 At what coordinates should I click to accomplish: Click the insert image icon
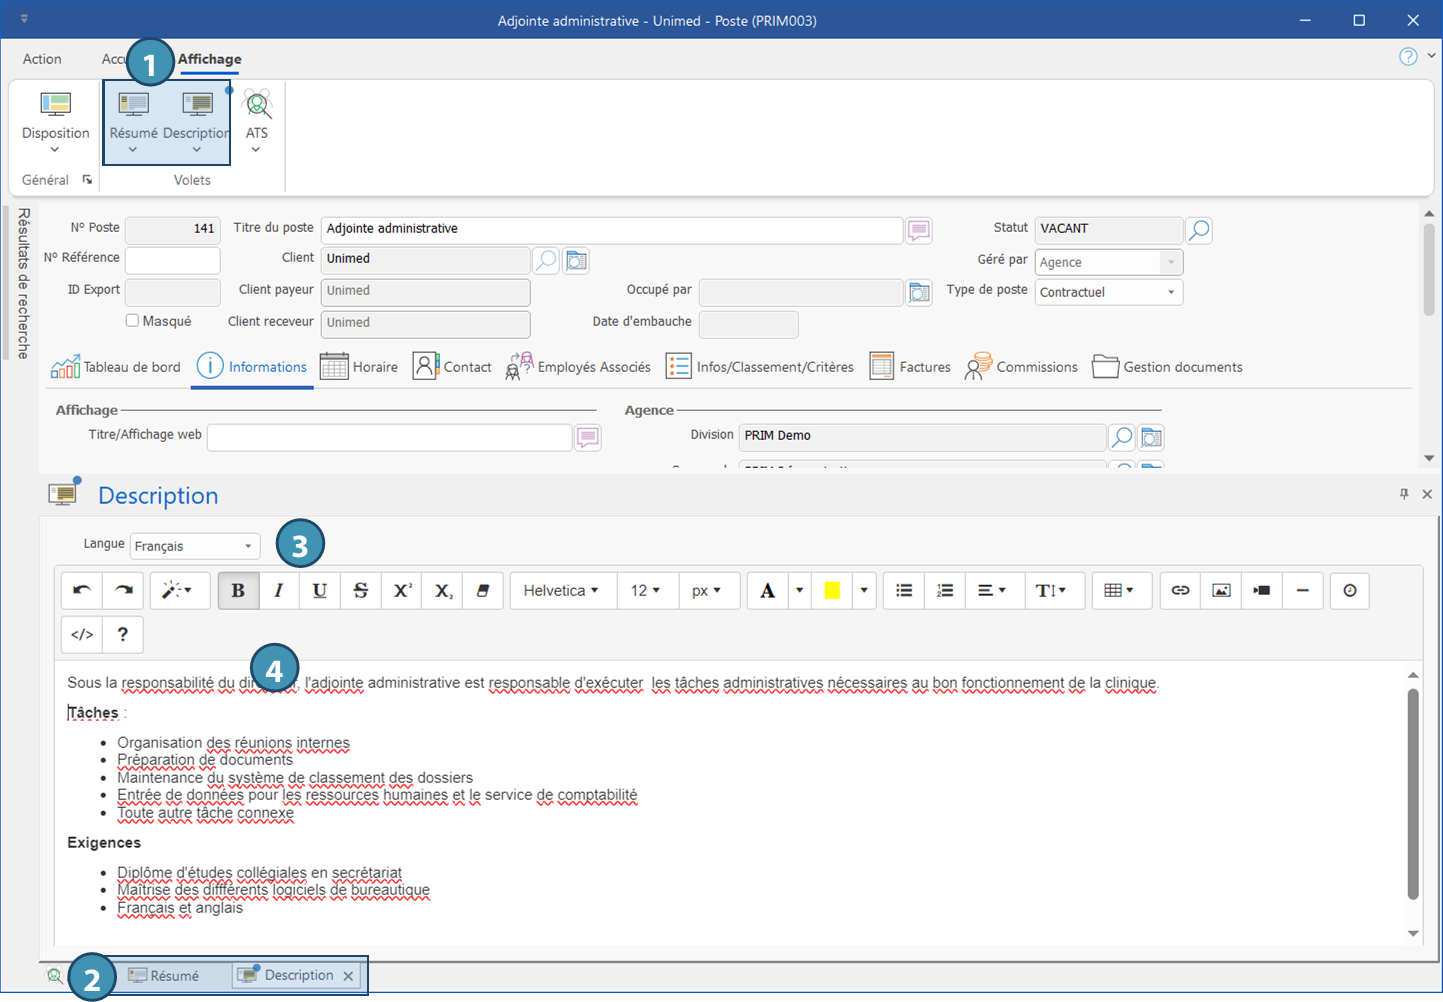(1221, 590)
